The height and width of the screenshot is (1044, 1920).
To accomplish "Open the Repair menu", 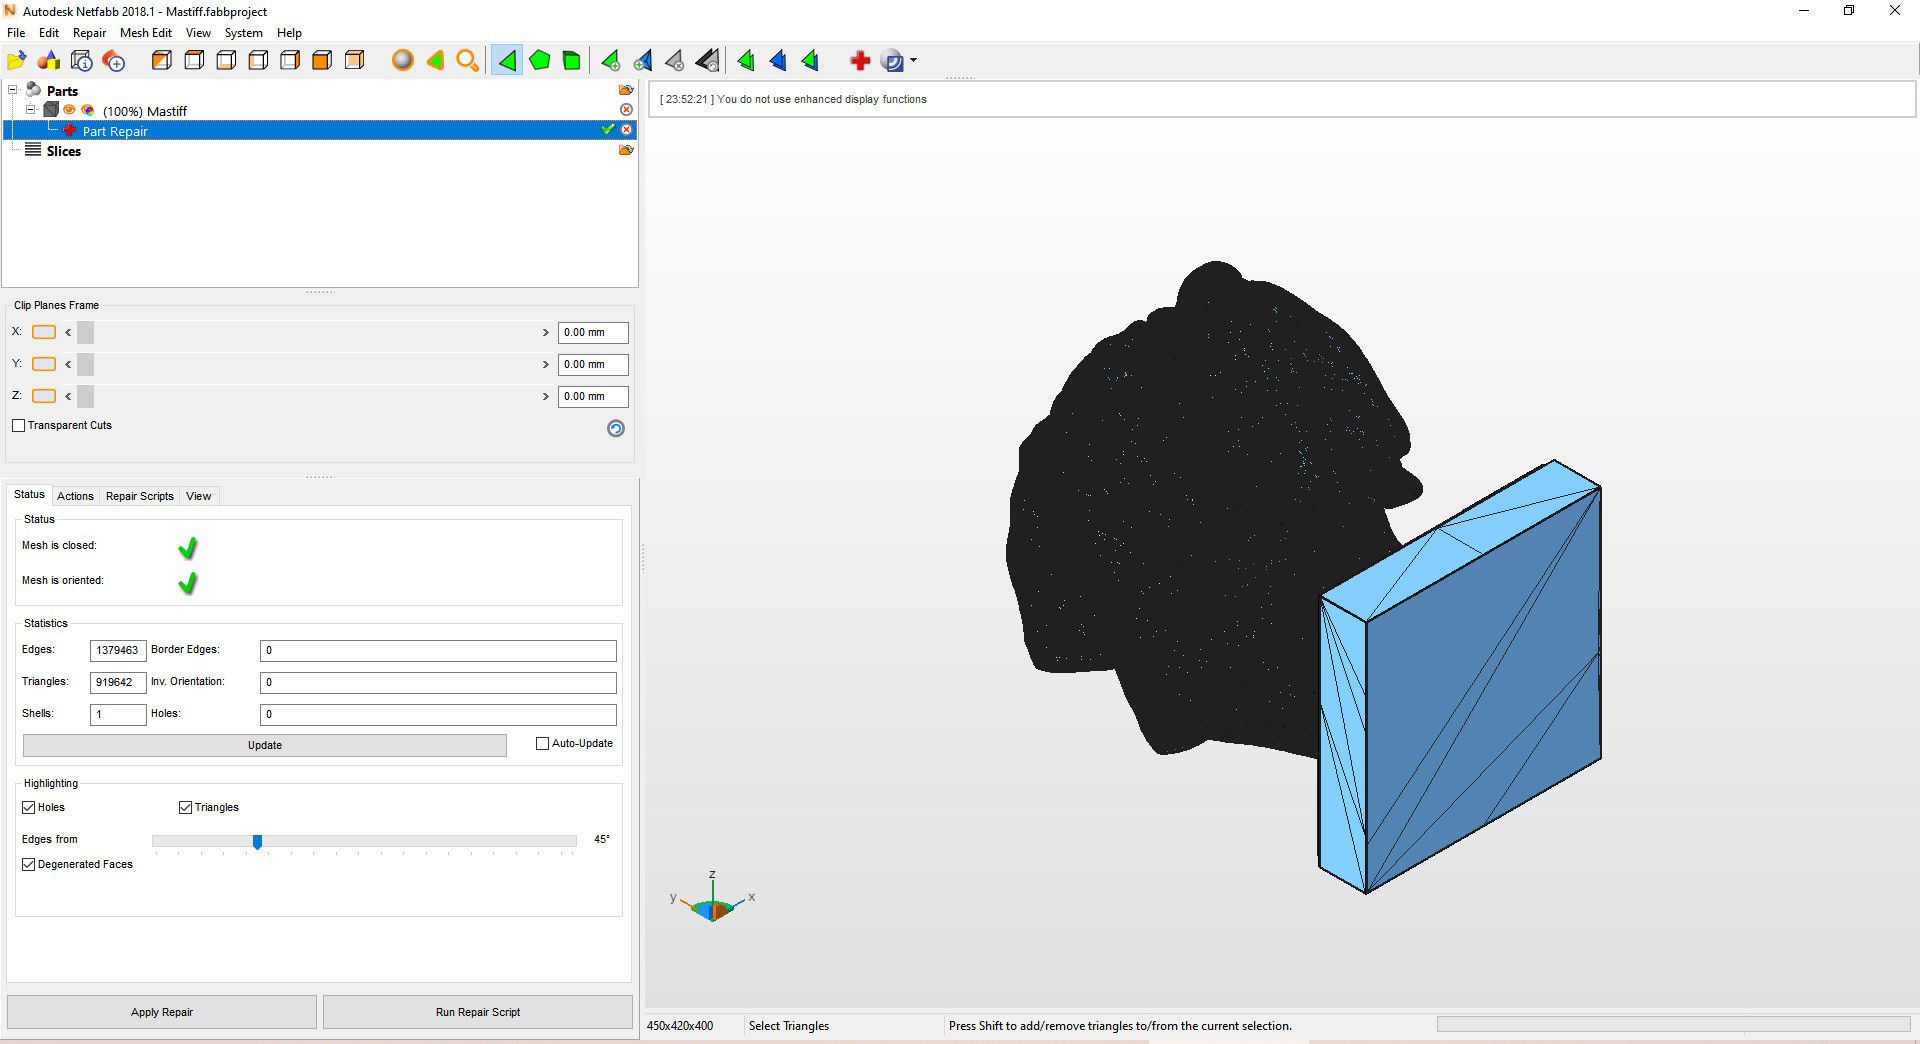I will tap(89, 33).
